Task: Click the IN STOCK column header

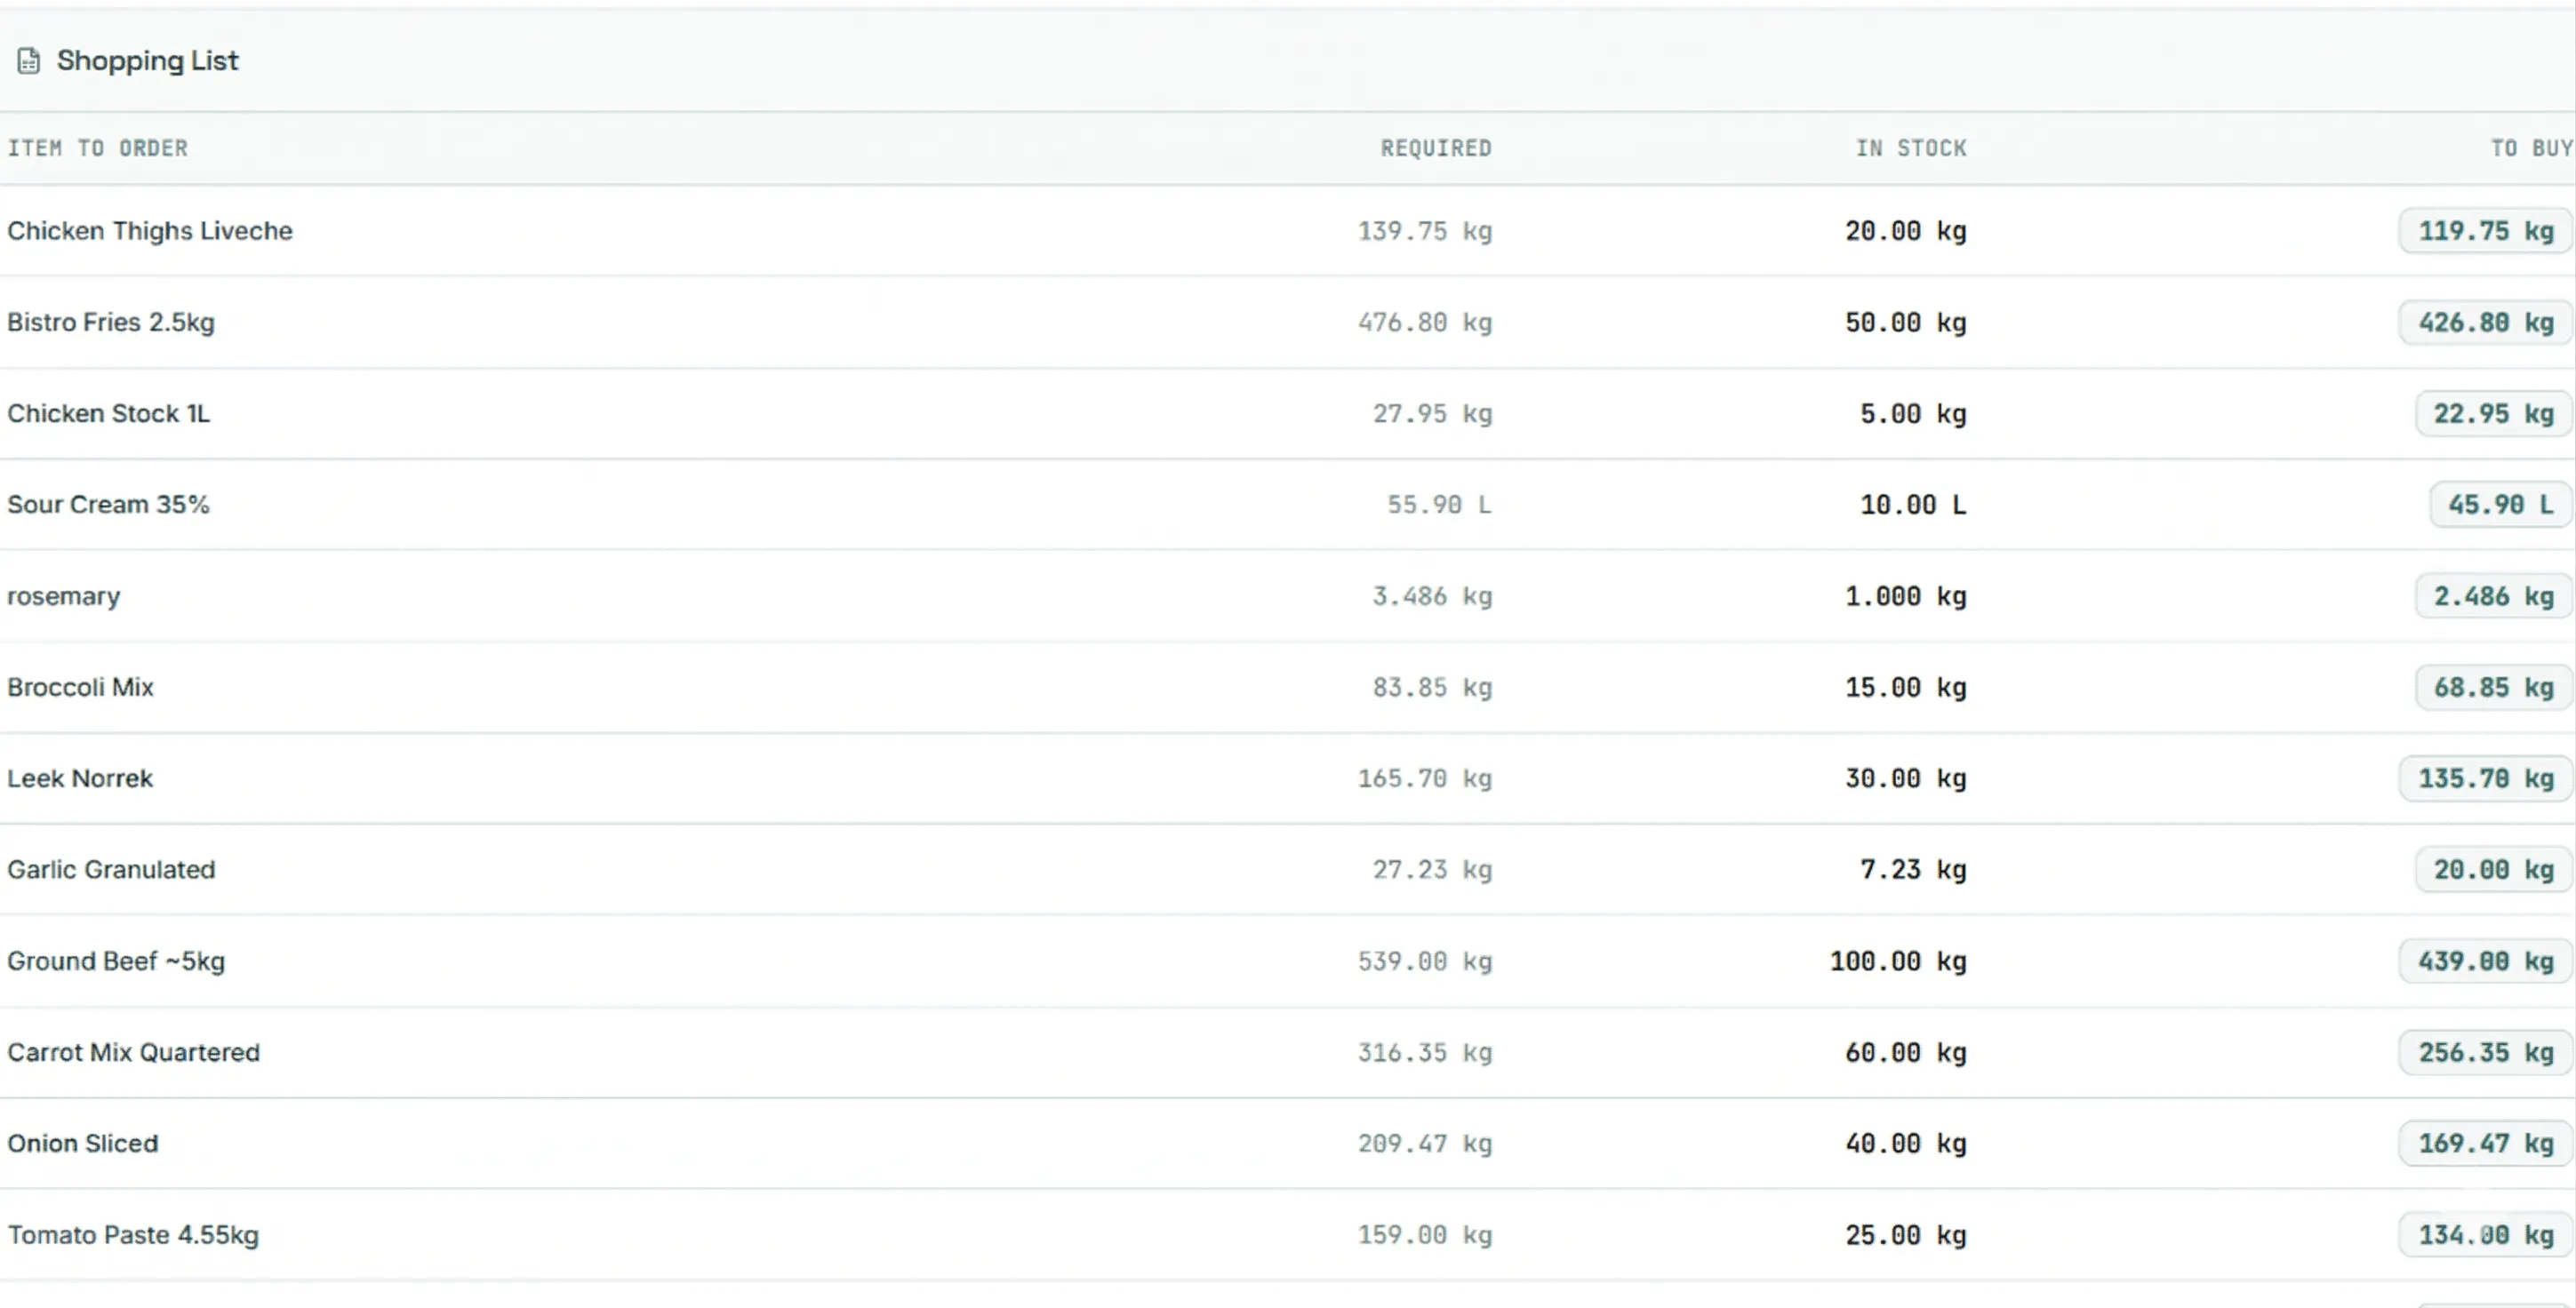Action: coord(1910,148)
